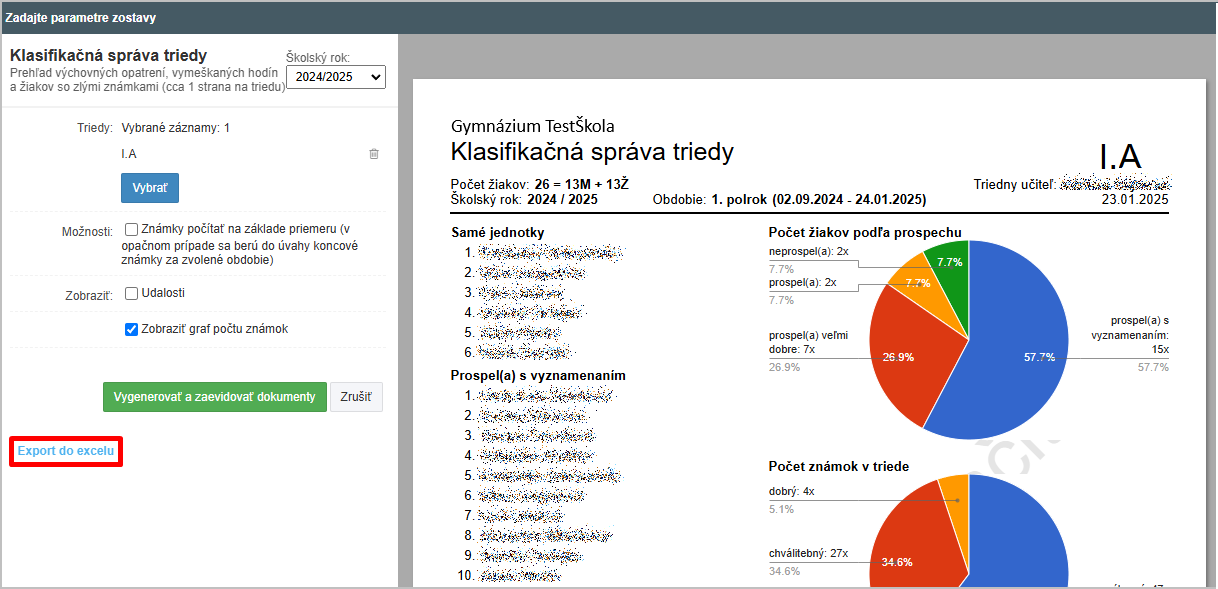Click the date 23.01.2025 in the preview
Image resolution: width=1218 pixels, height=589 pixels.
[x=1135, y=199]
